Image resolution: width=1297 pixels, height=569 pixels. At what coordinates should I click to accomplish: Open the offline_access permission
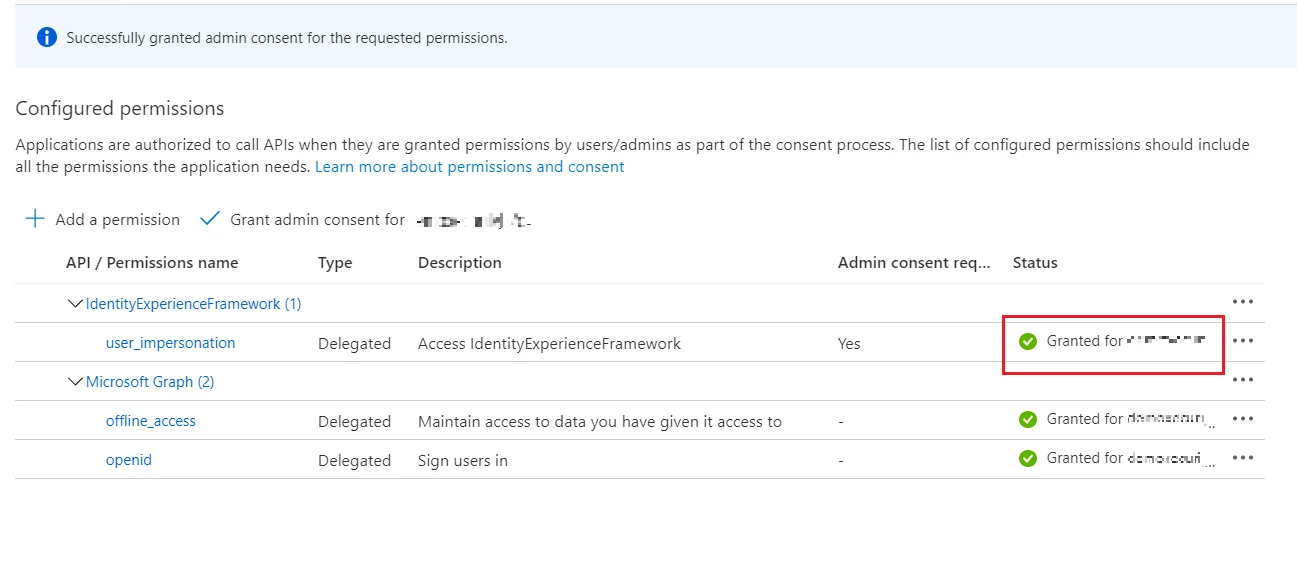point(151,421)
